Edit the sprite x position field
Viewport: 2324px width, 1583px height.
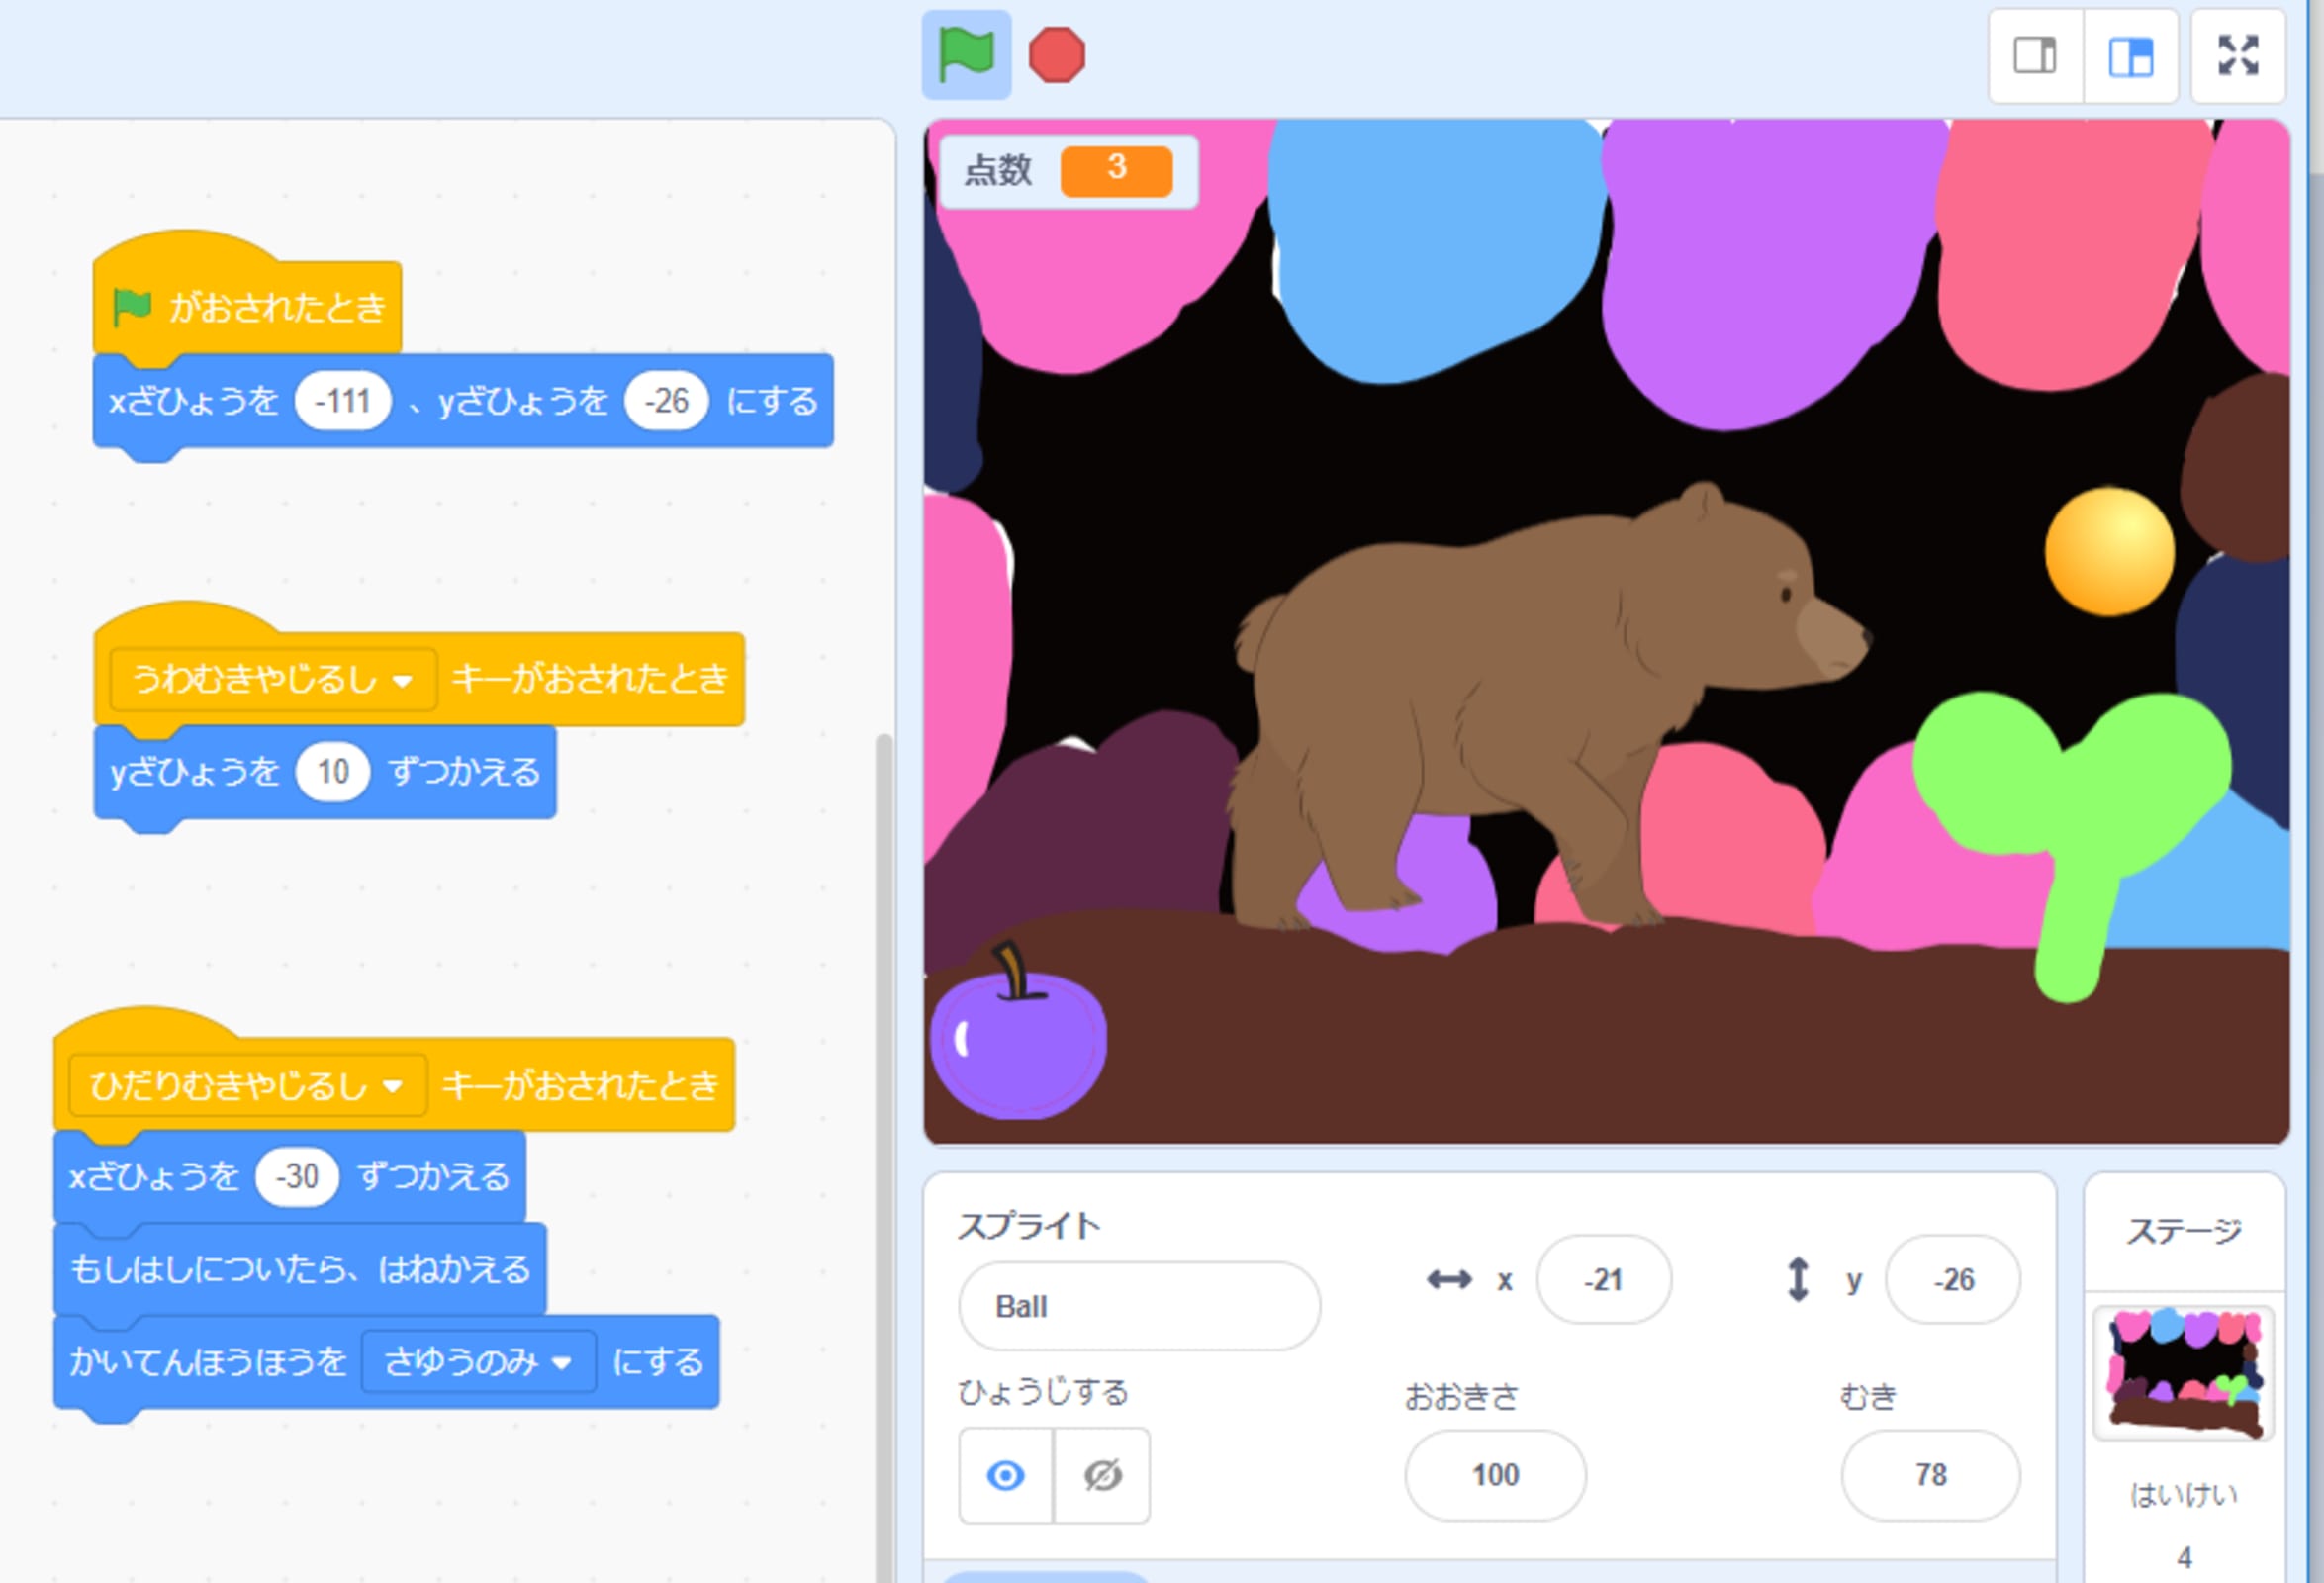(1603, 1280)
